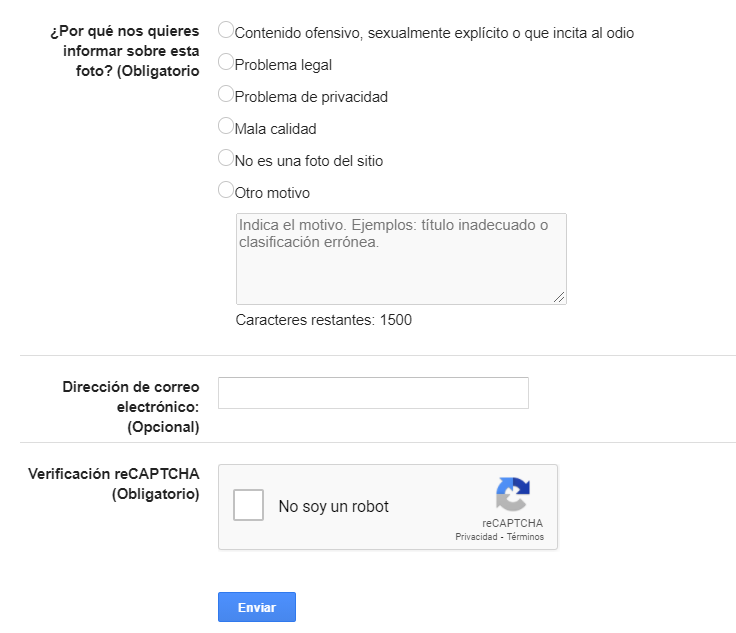Choose the 'Otro motivo' radio option
The image size is (736, 633).
pyautogui.click(x=225, y=191)
